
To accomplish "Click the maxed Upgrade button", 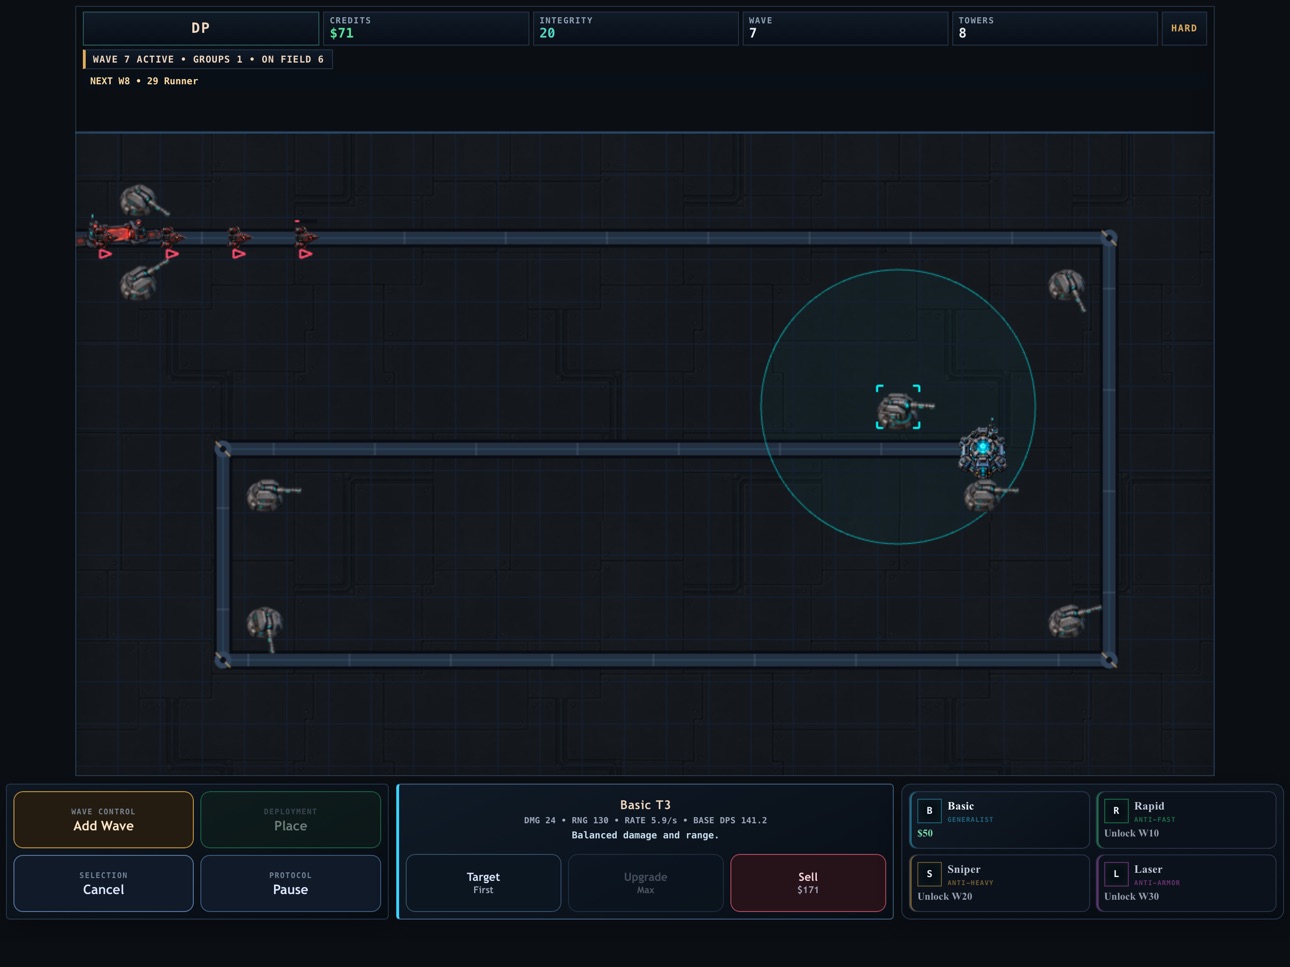I will coord(645,883).
